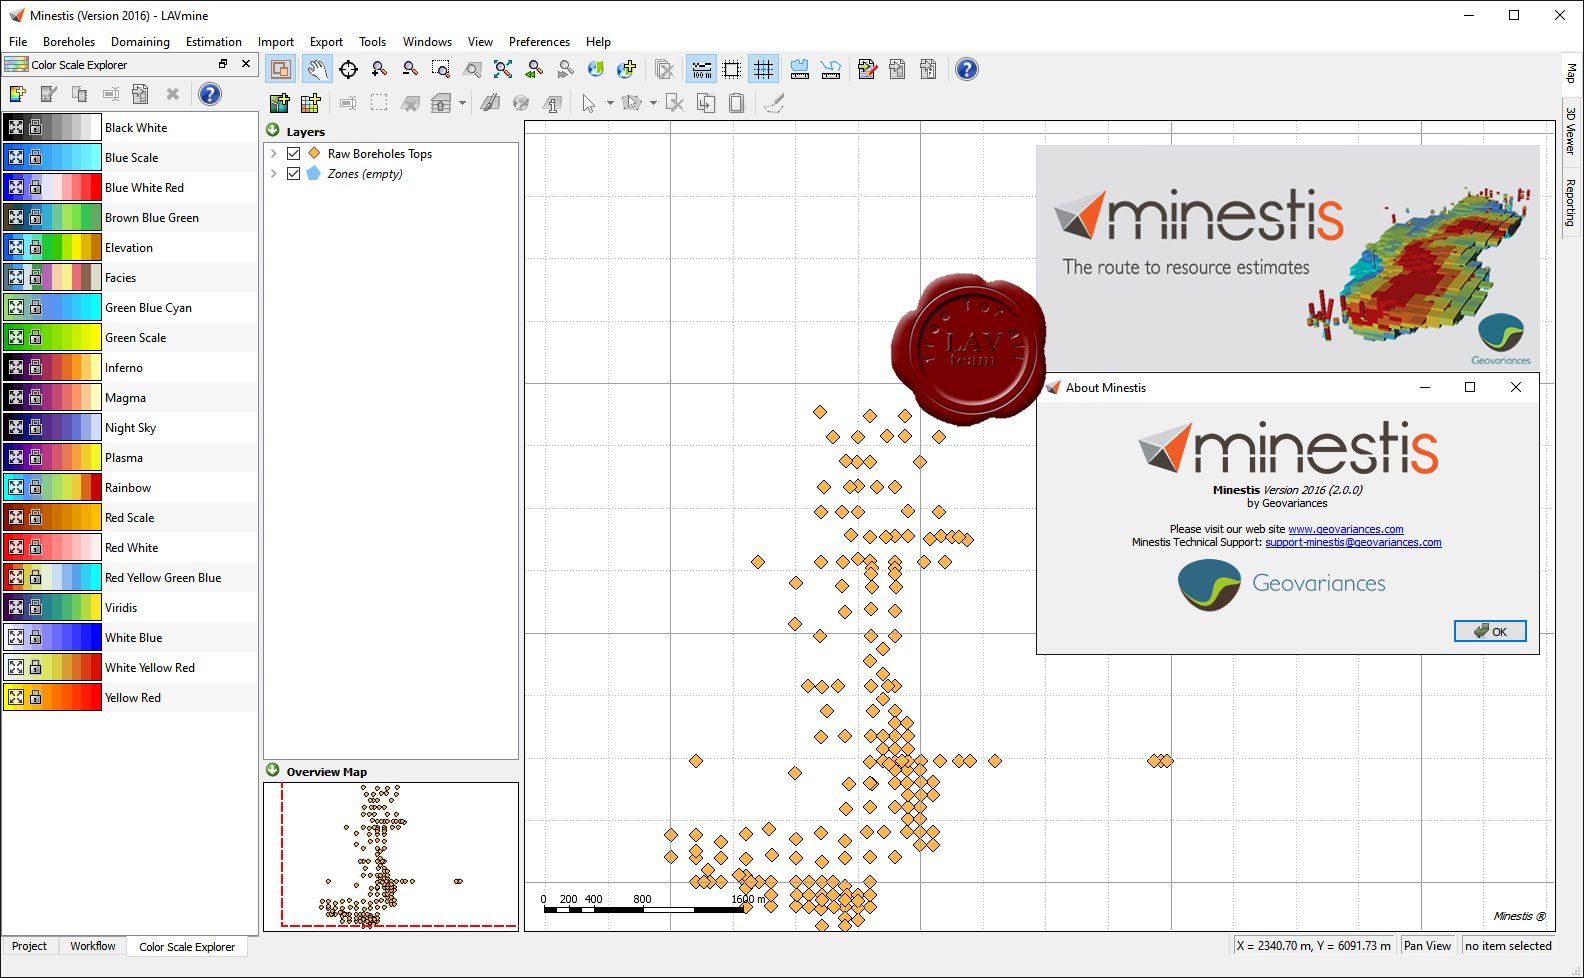
Task: Expand the Zones (empty) layer
Action: pyautogui.click(x=274, y=174)
